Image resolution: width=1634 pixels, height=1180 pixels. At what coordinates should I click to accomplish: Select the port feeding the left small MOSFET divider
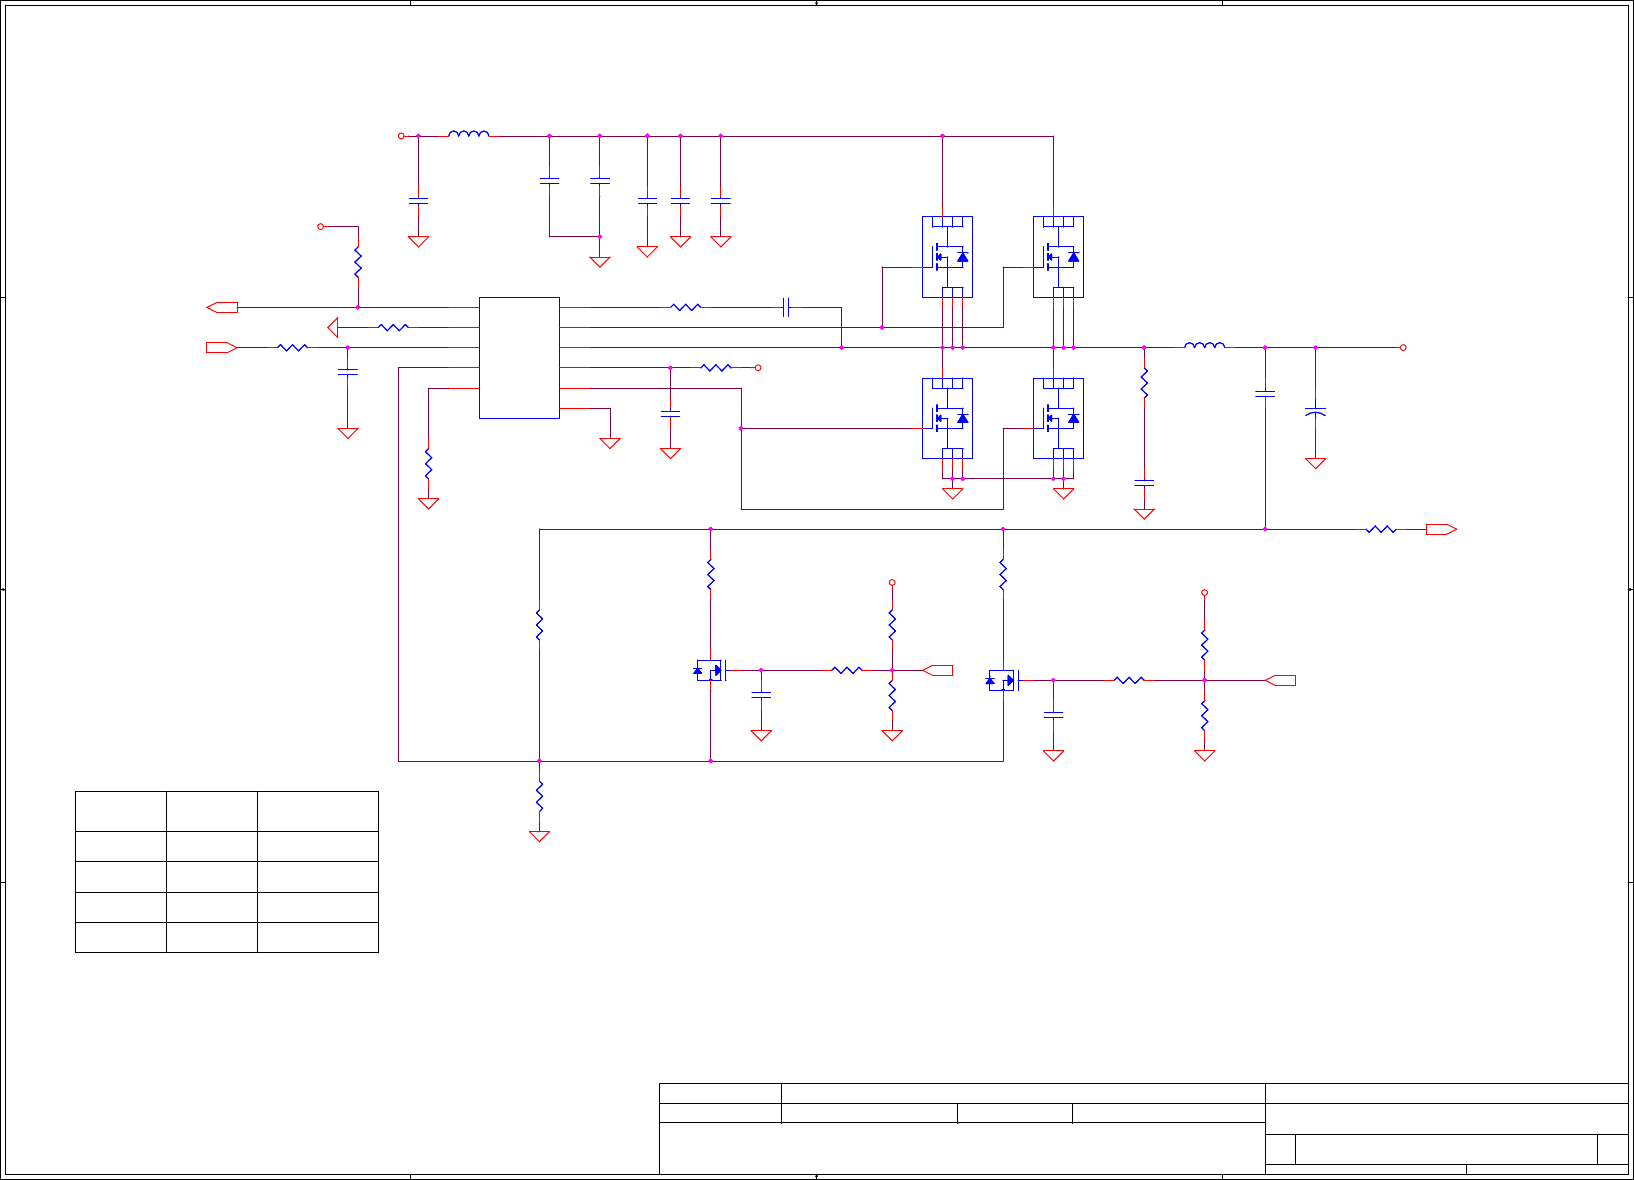937,670
